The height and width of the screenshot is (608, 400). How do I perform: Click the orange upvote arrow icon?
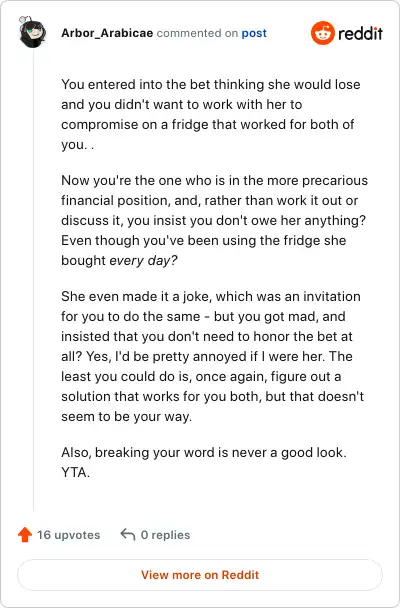point(25,534)
